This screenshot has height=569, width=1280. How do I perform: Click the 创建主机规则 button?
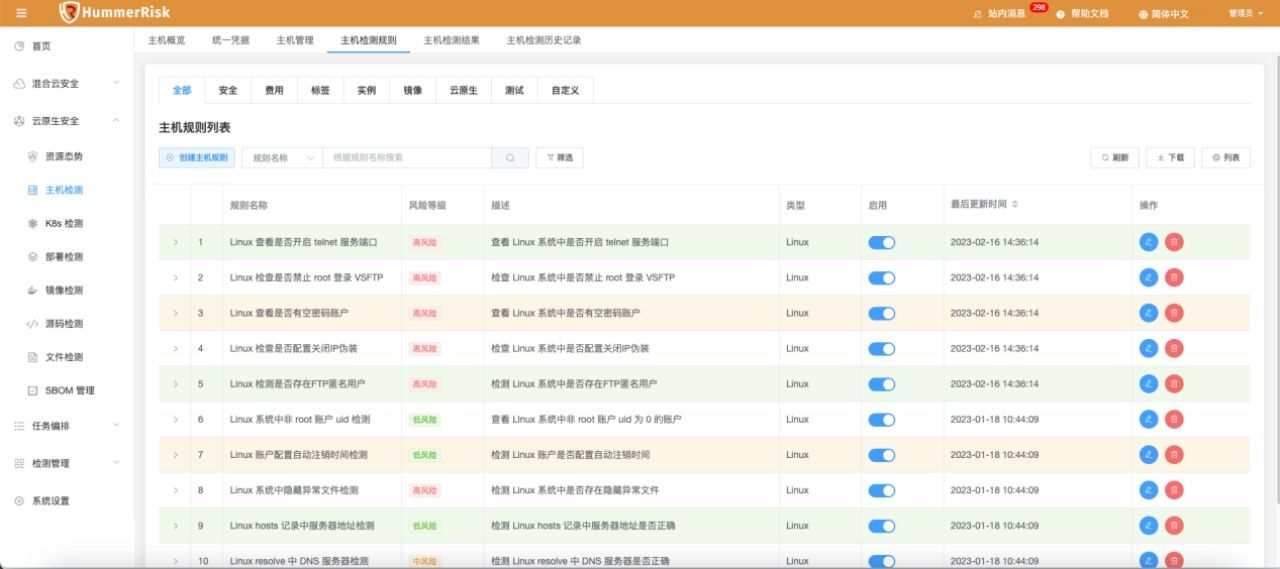pyautogui.click(x=196, y=158)
